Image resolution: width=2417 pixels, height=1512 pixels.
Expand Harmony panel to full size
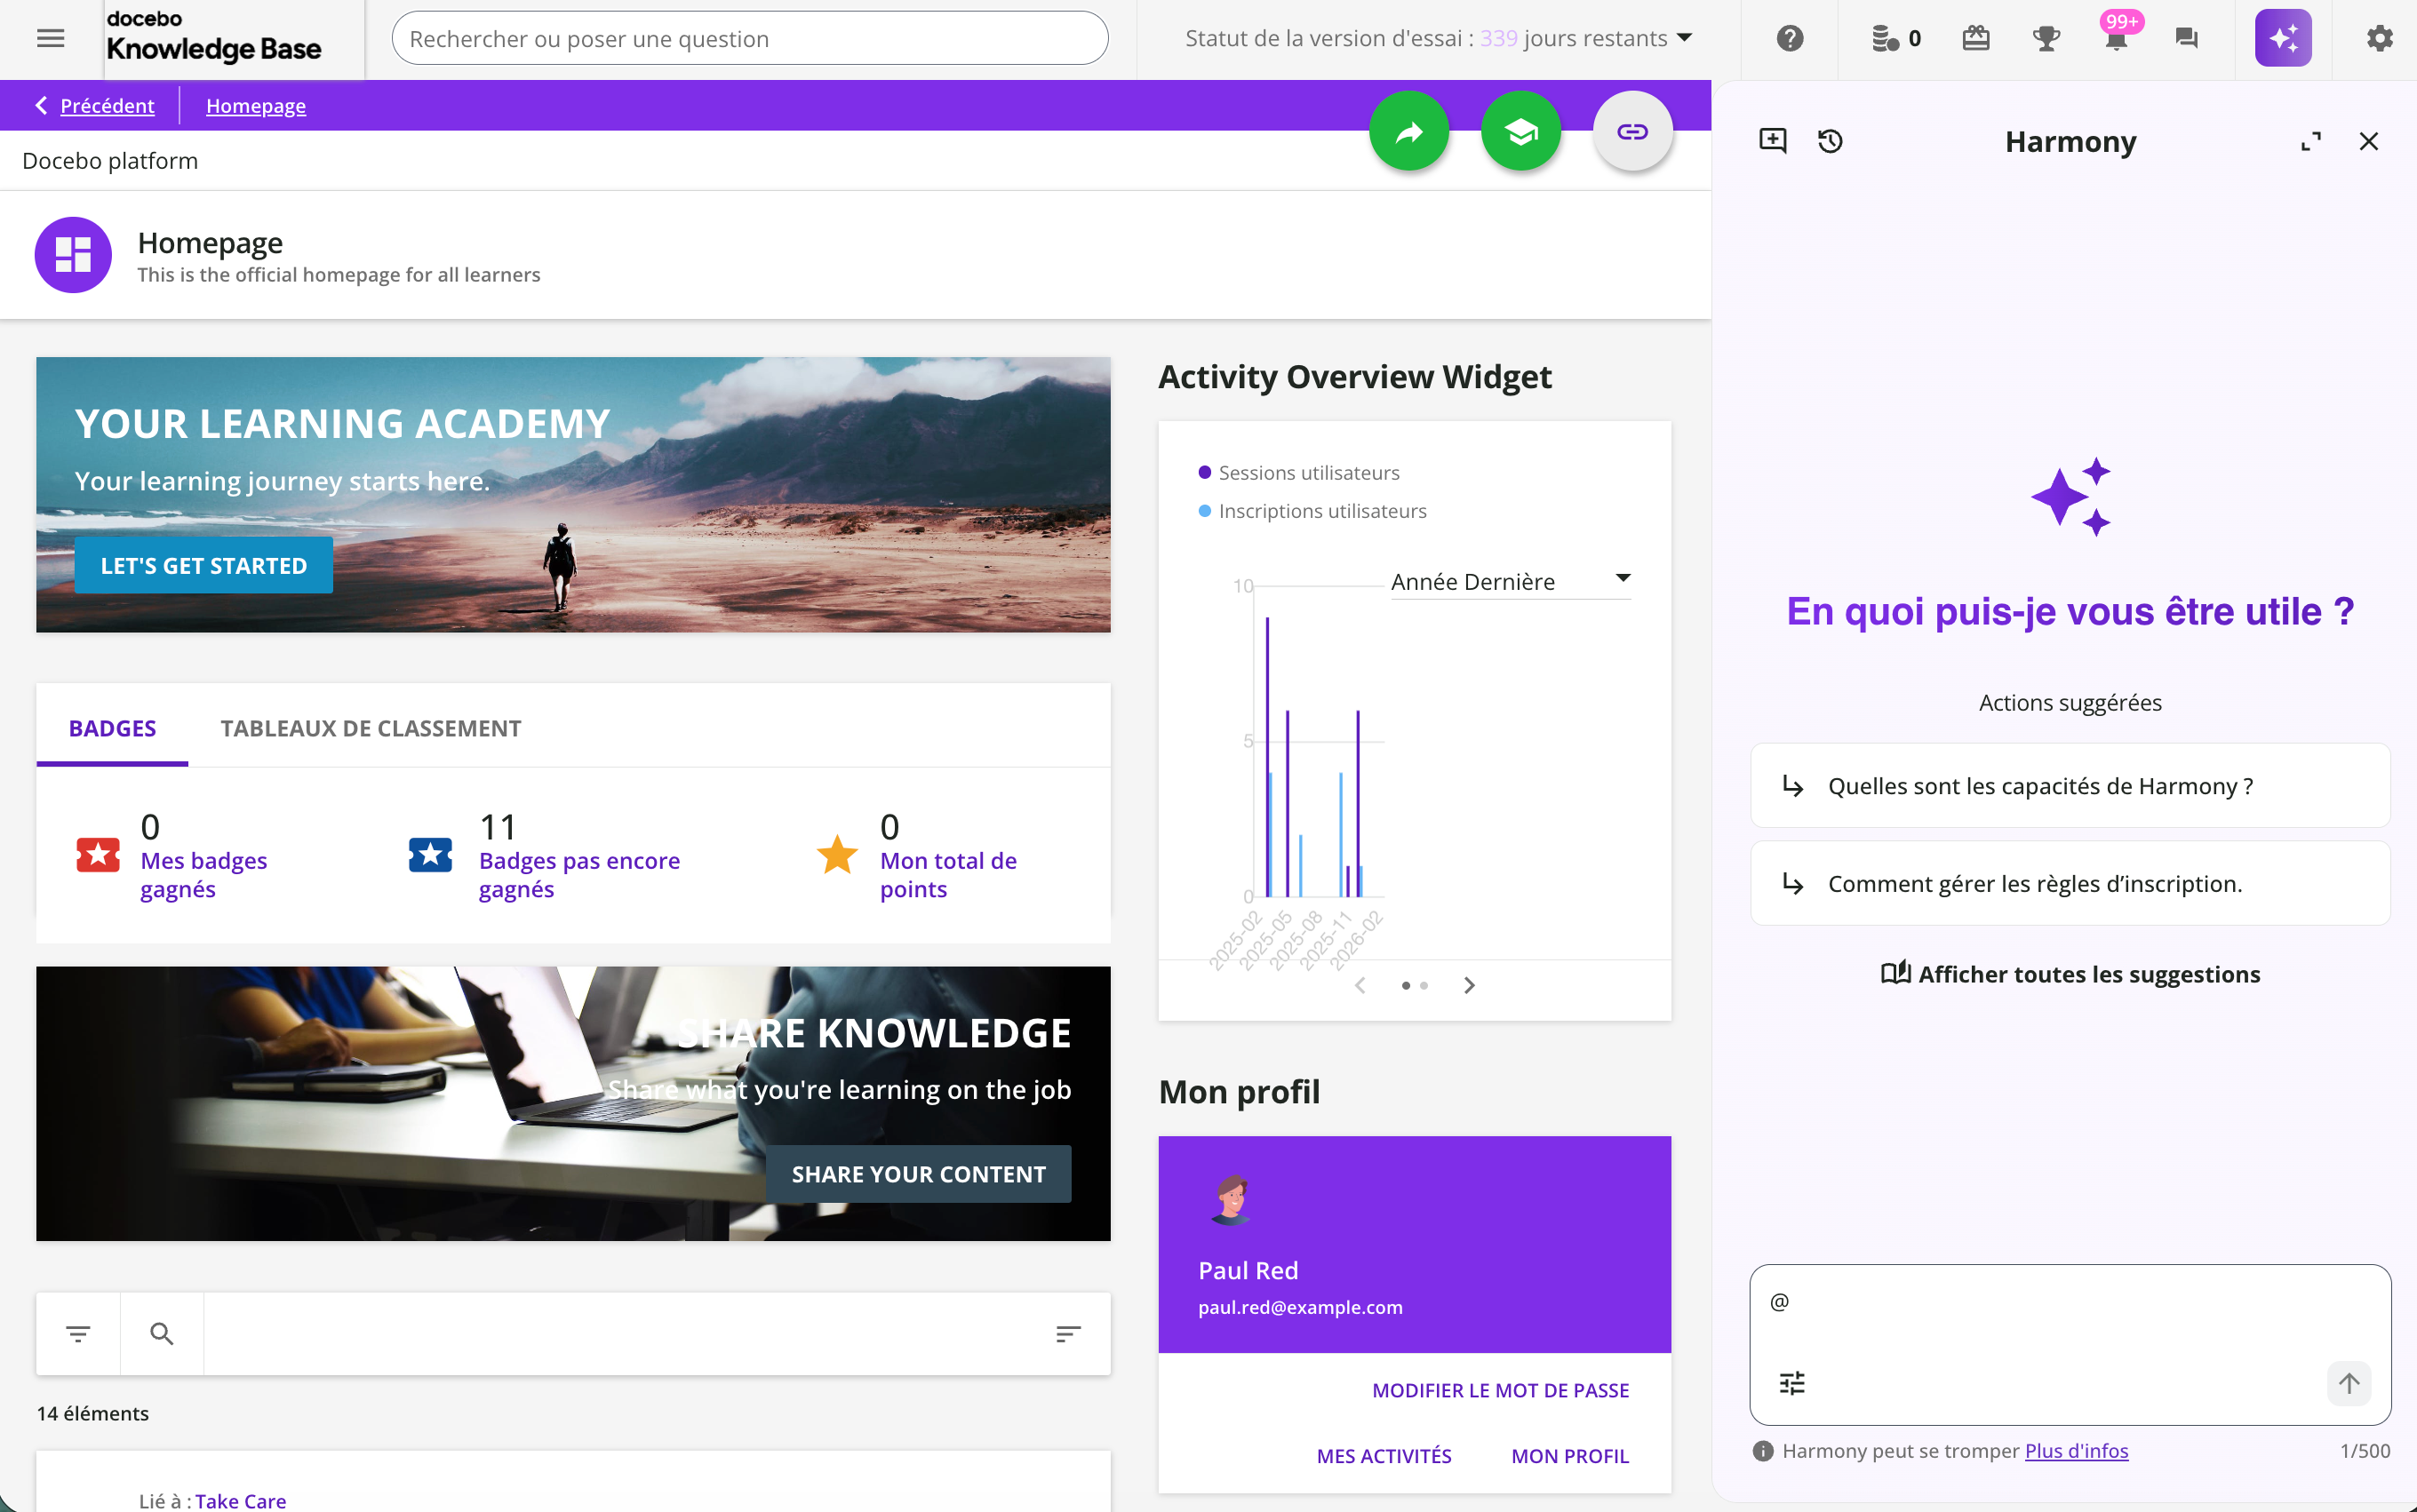[x=2310, y=141]
